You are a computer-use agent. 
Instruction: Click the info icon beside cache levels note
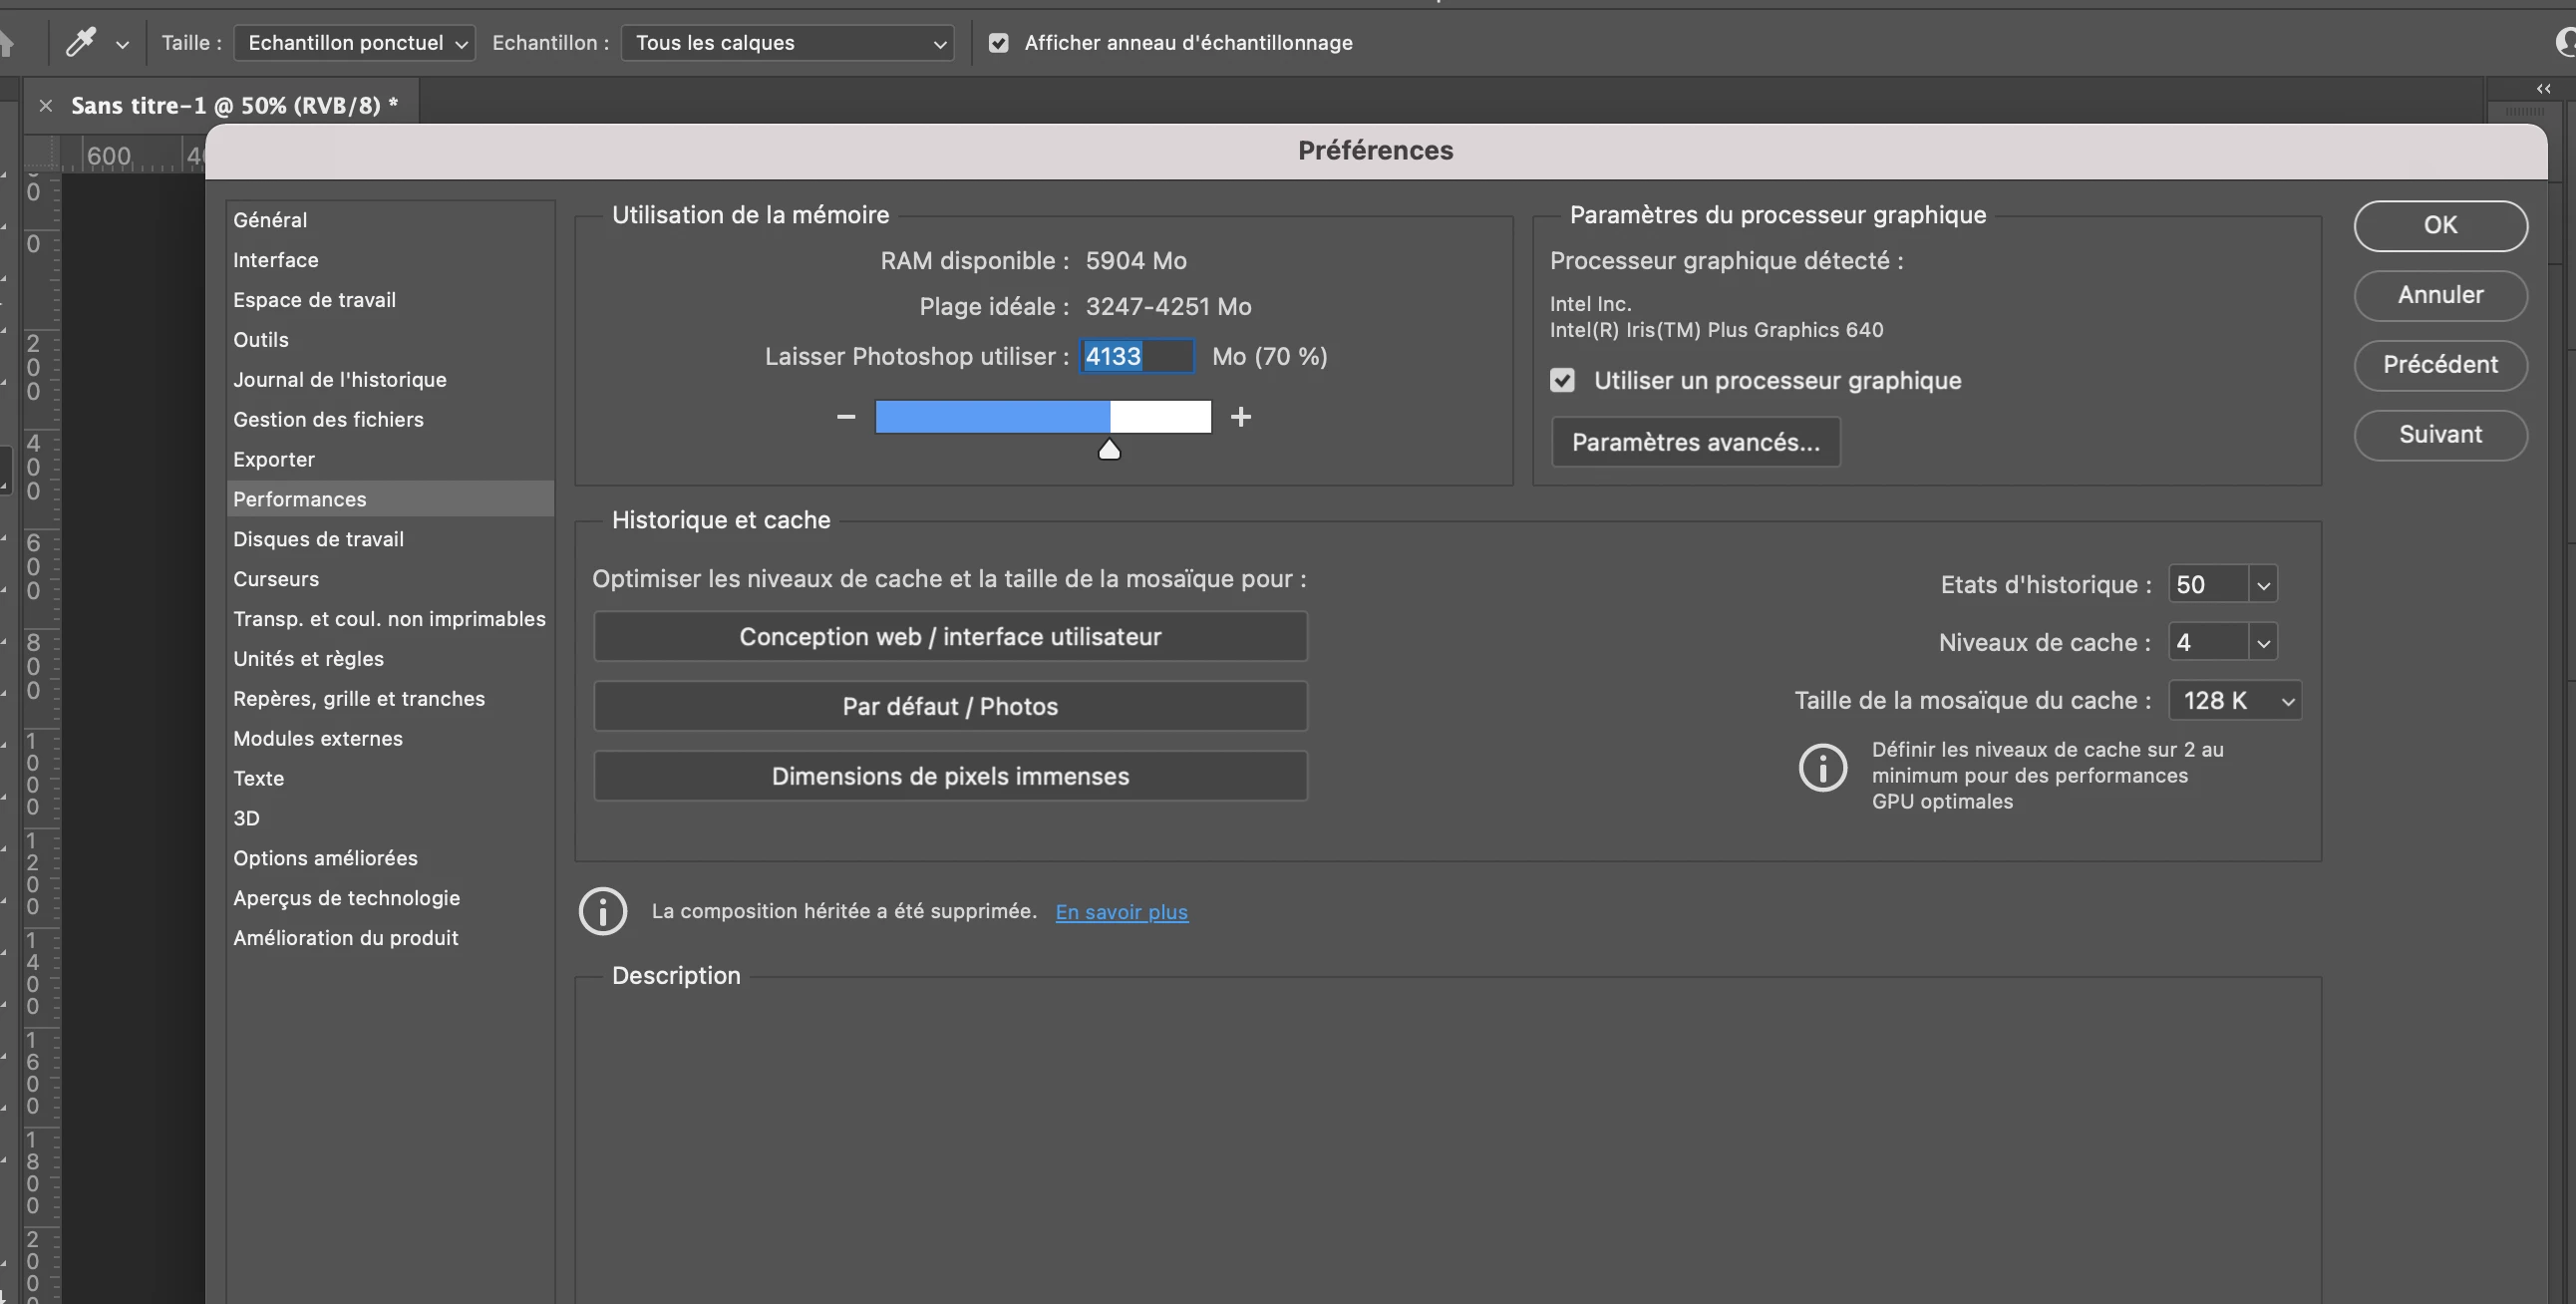pyautogui.click(x=1822, y=768)
